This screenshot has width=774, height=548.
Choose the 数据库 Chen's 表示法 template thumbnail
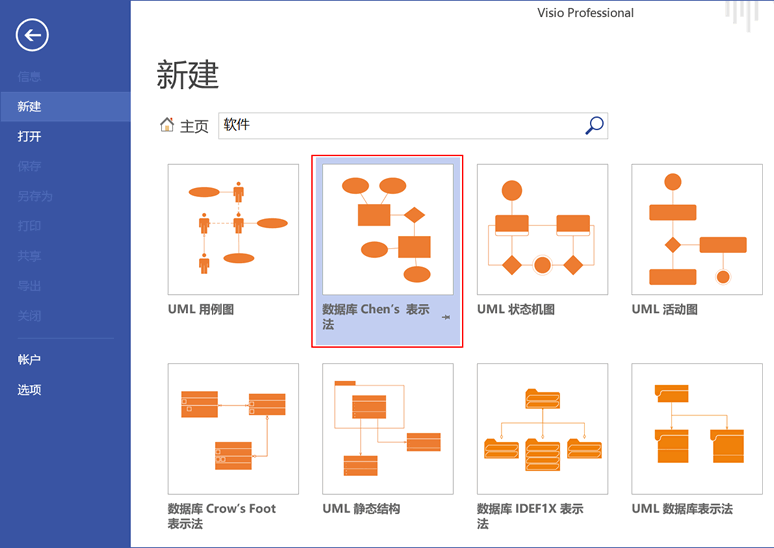[387, 229]
